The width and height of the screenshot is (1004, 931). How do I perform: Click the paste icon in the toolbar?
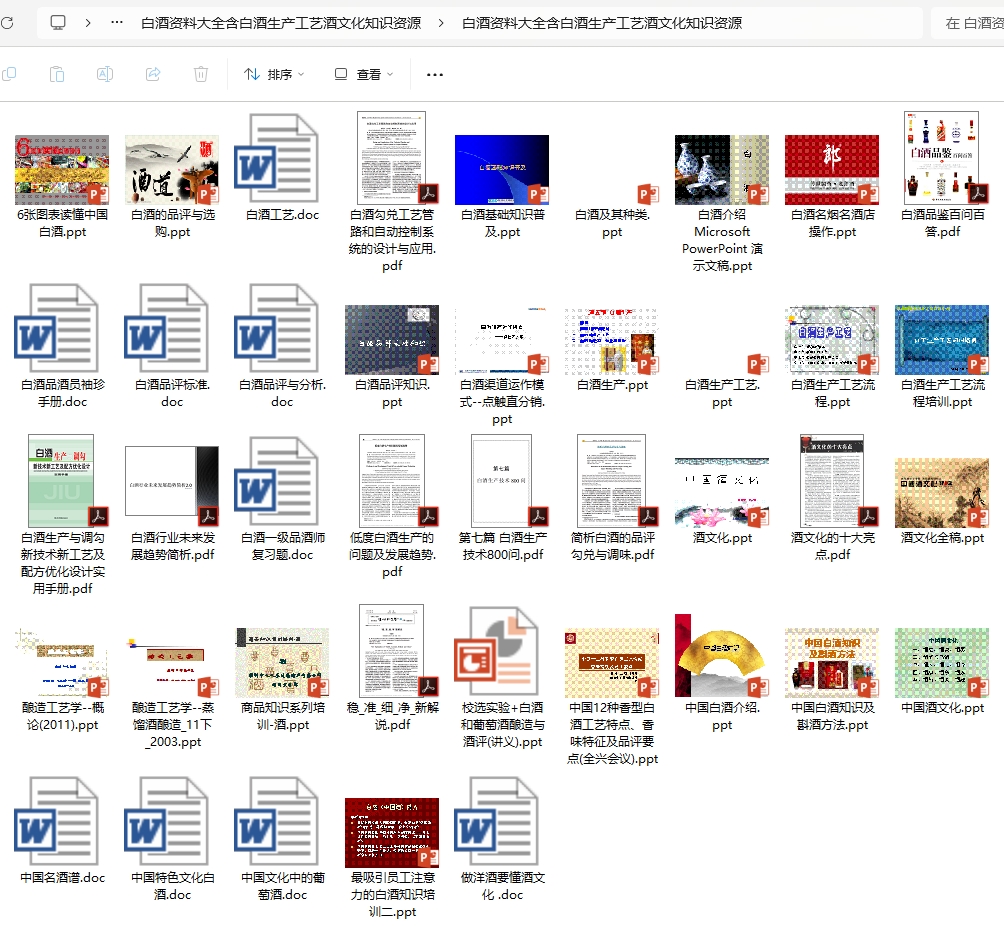[57, 74]
